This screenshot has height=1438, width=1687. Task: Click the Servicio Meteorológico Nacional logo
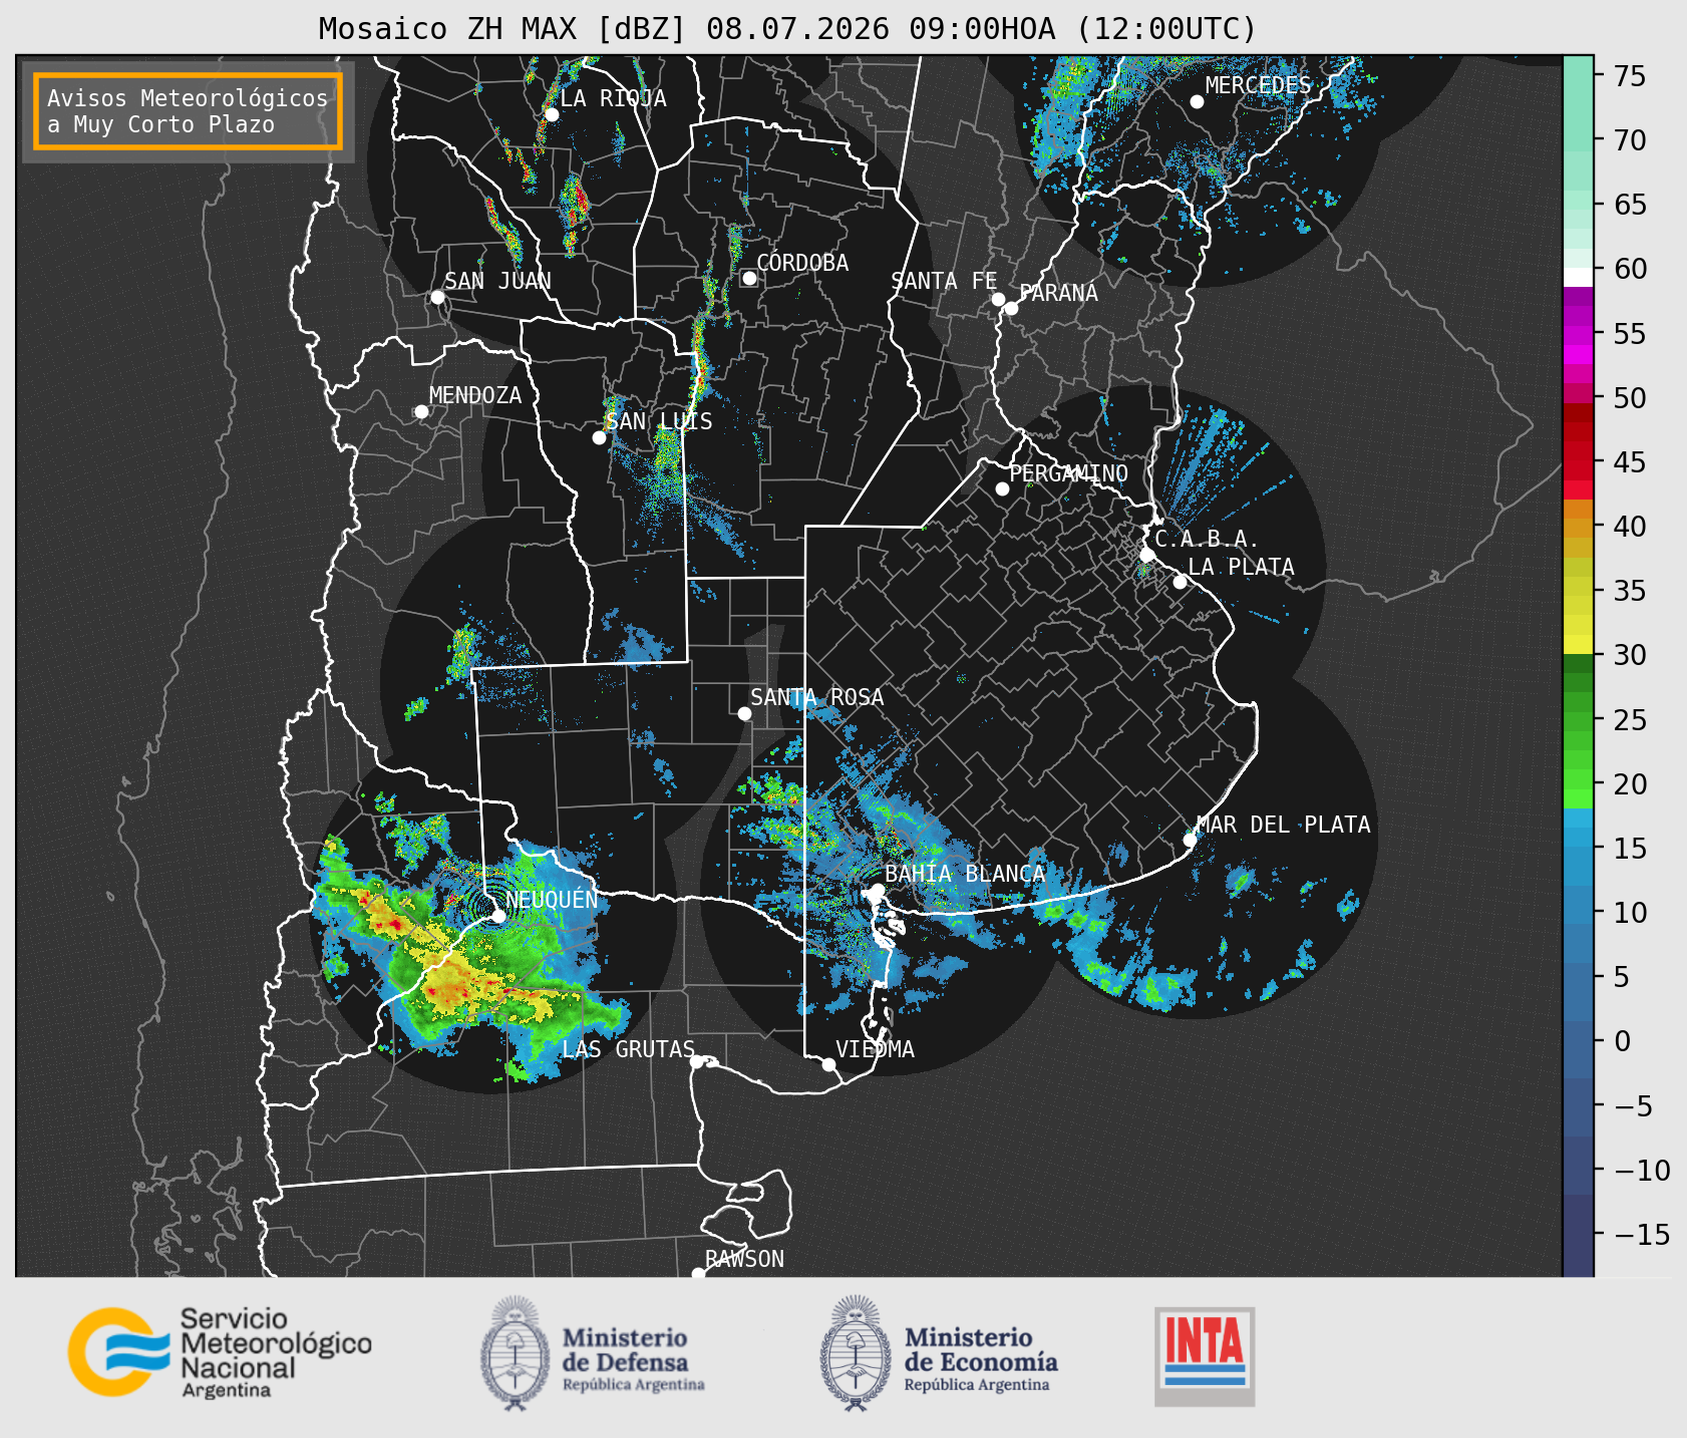coord(220,1352)
